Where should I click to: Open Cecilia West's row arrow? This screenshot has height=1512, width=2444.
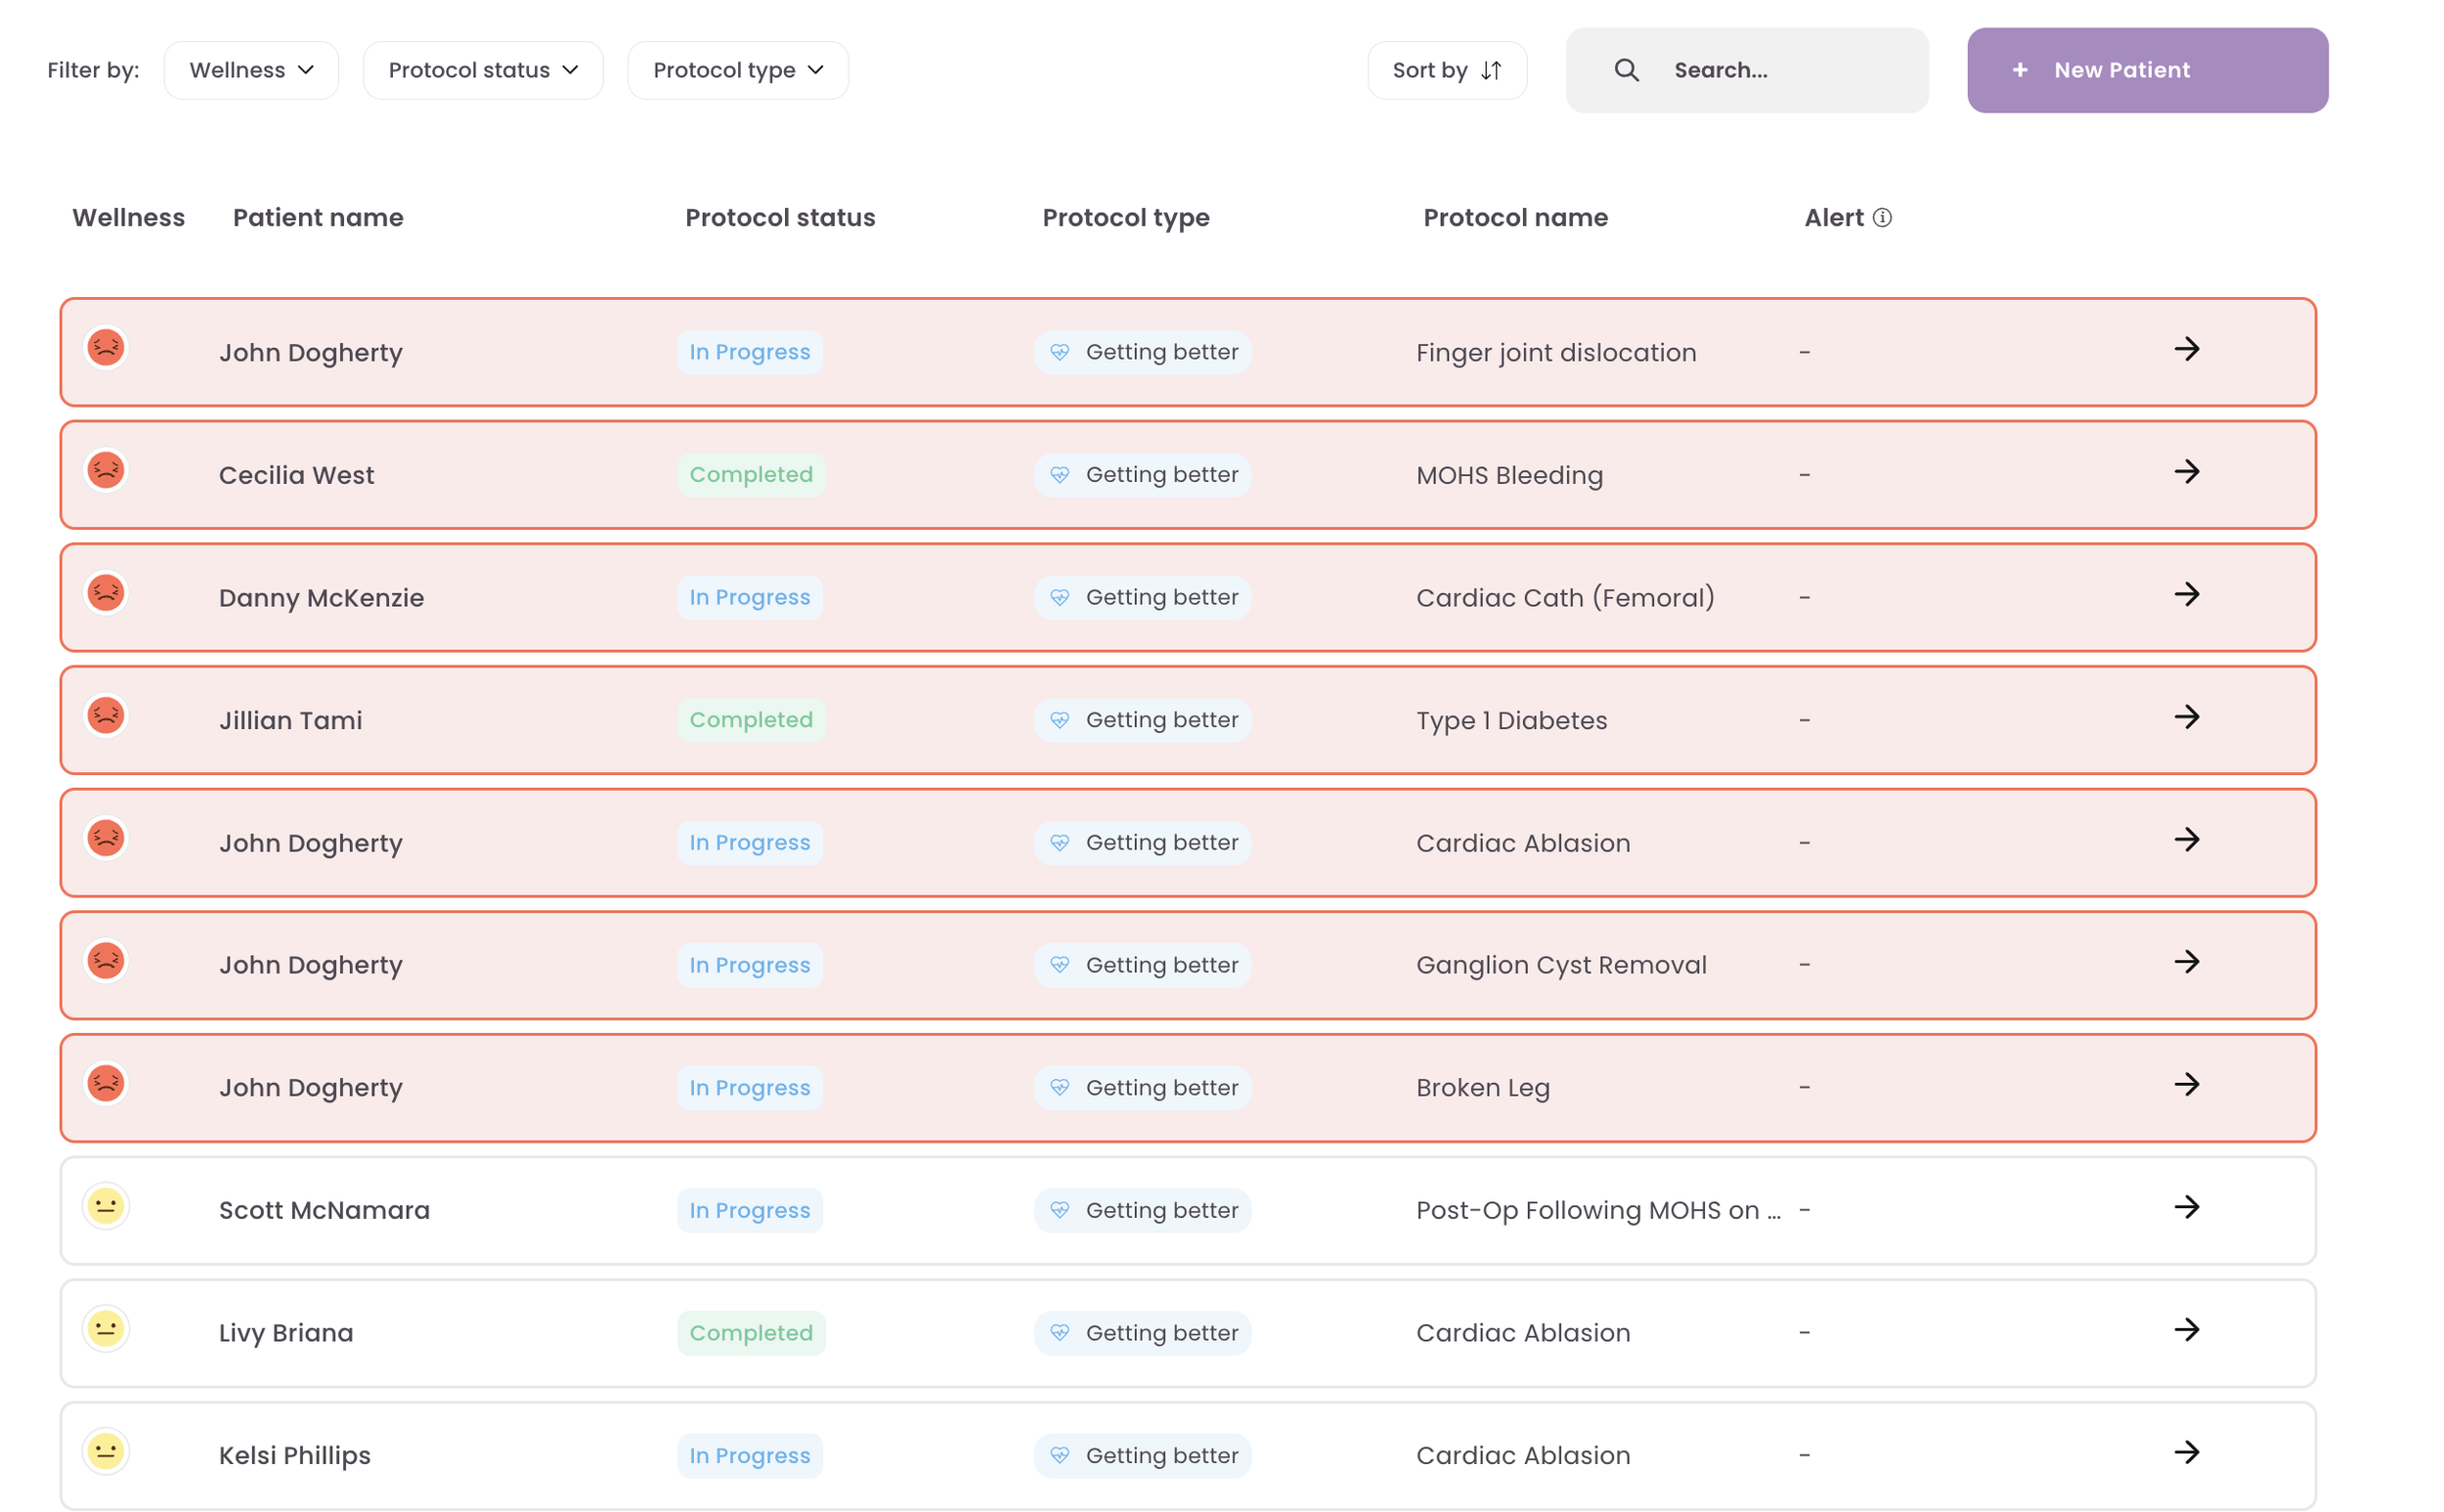point(2186,472)
